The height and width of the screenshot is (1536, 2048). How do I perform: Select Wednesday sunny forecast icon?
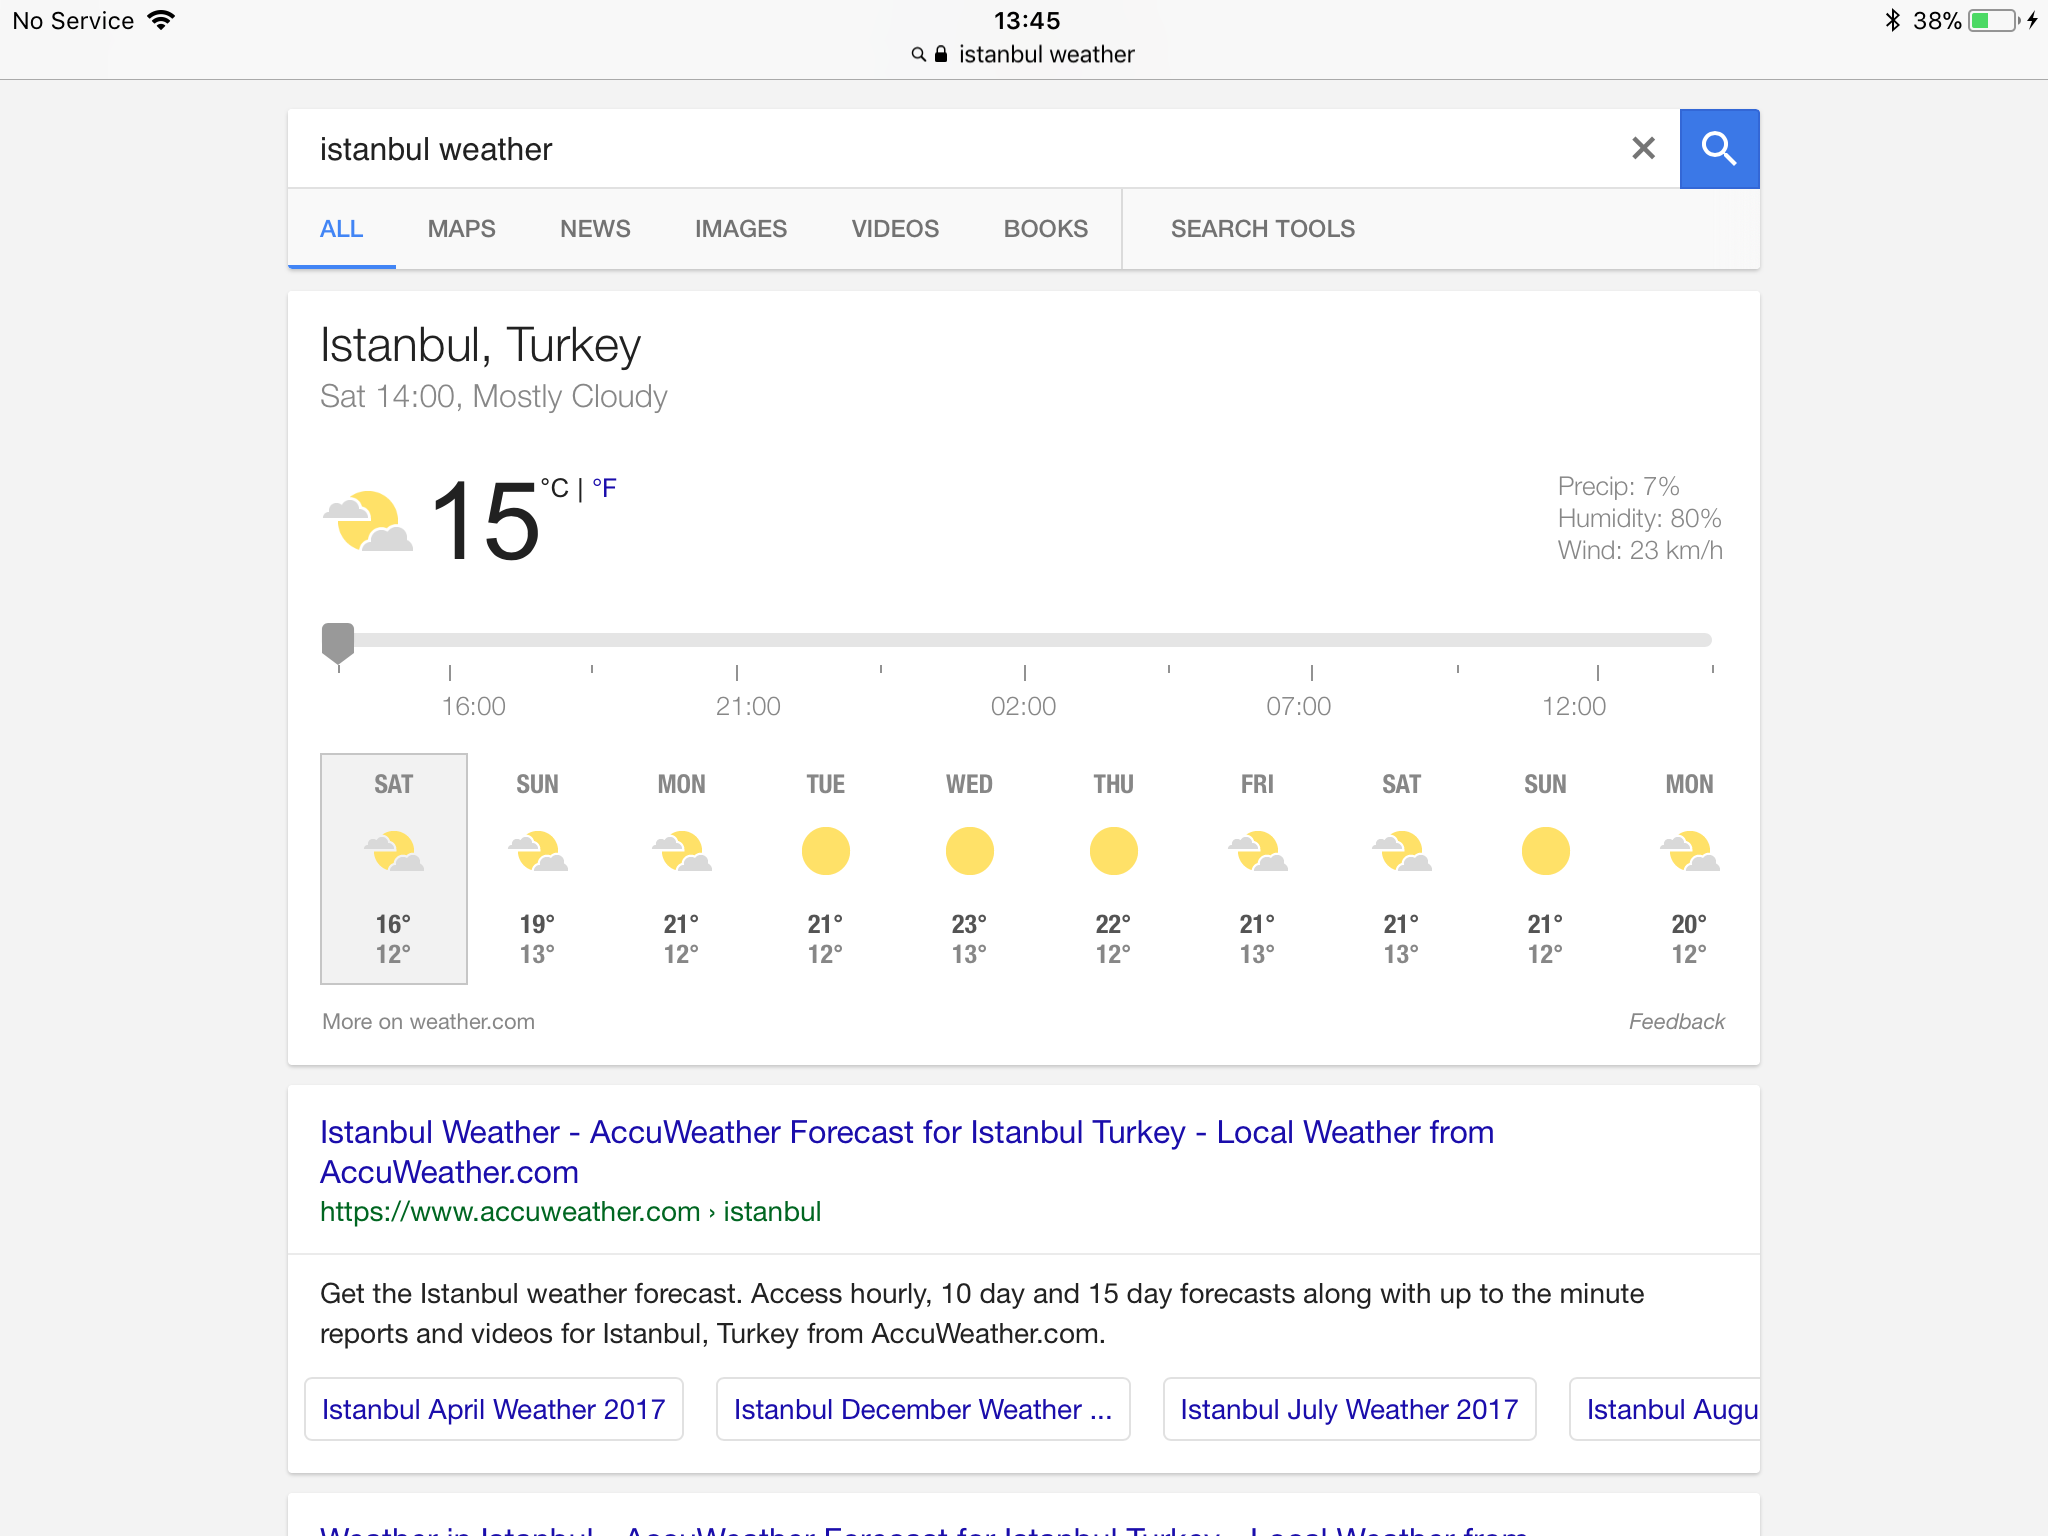point(969,852)
